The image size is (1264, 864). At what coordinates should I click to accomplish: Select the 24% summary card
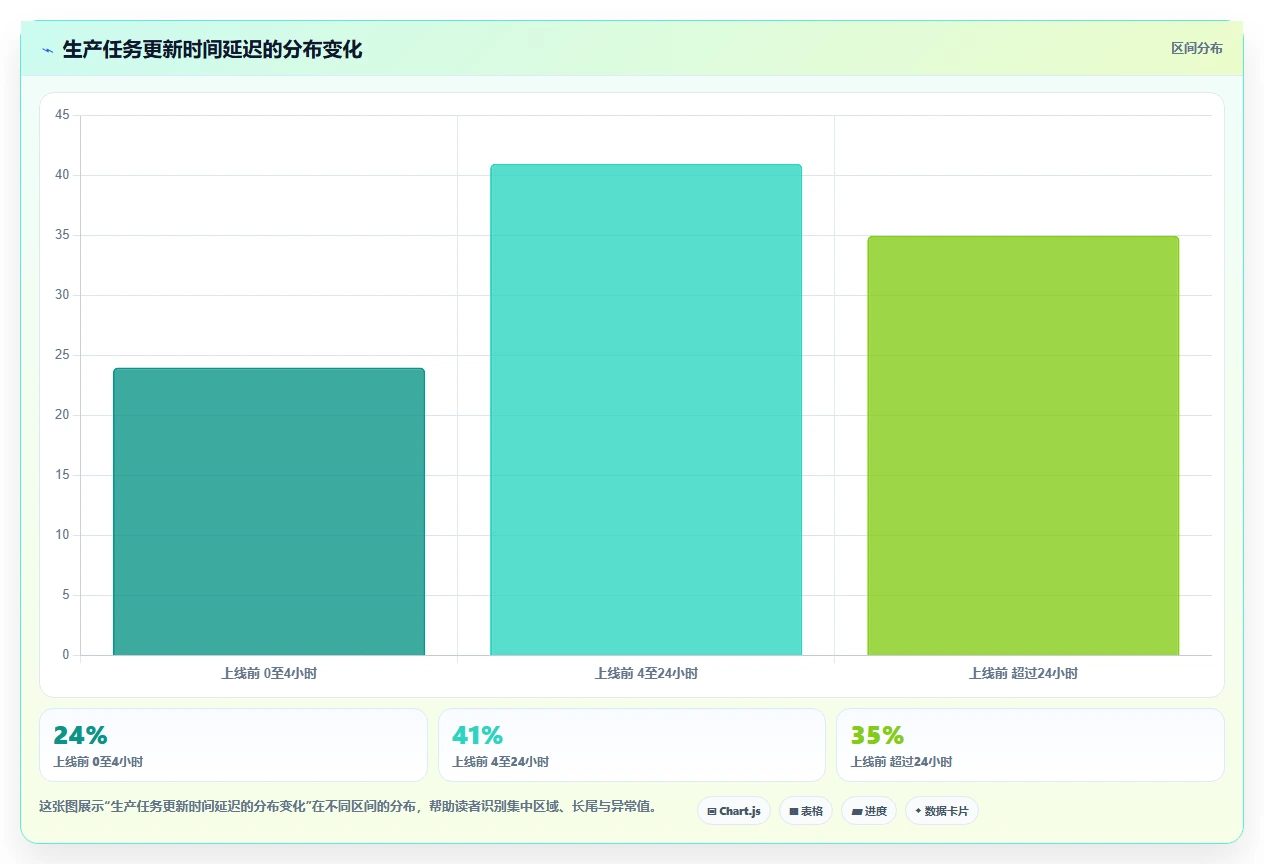[x=233, y=745]
